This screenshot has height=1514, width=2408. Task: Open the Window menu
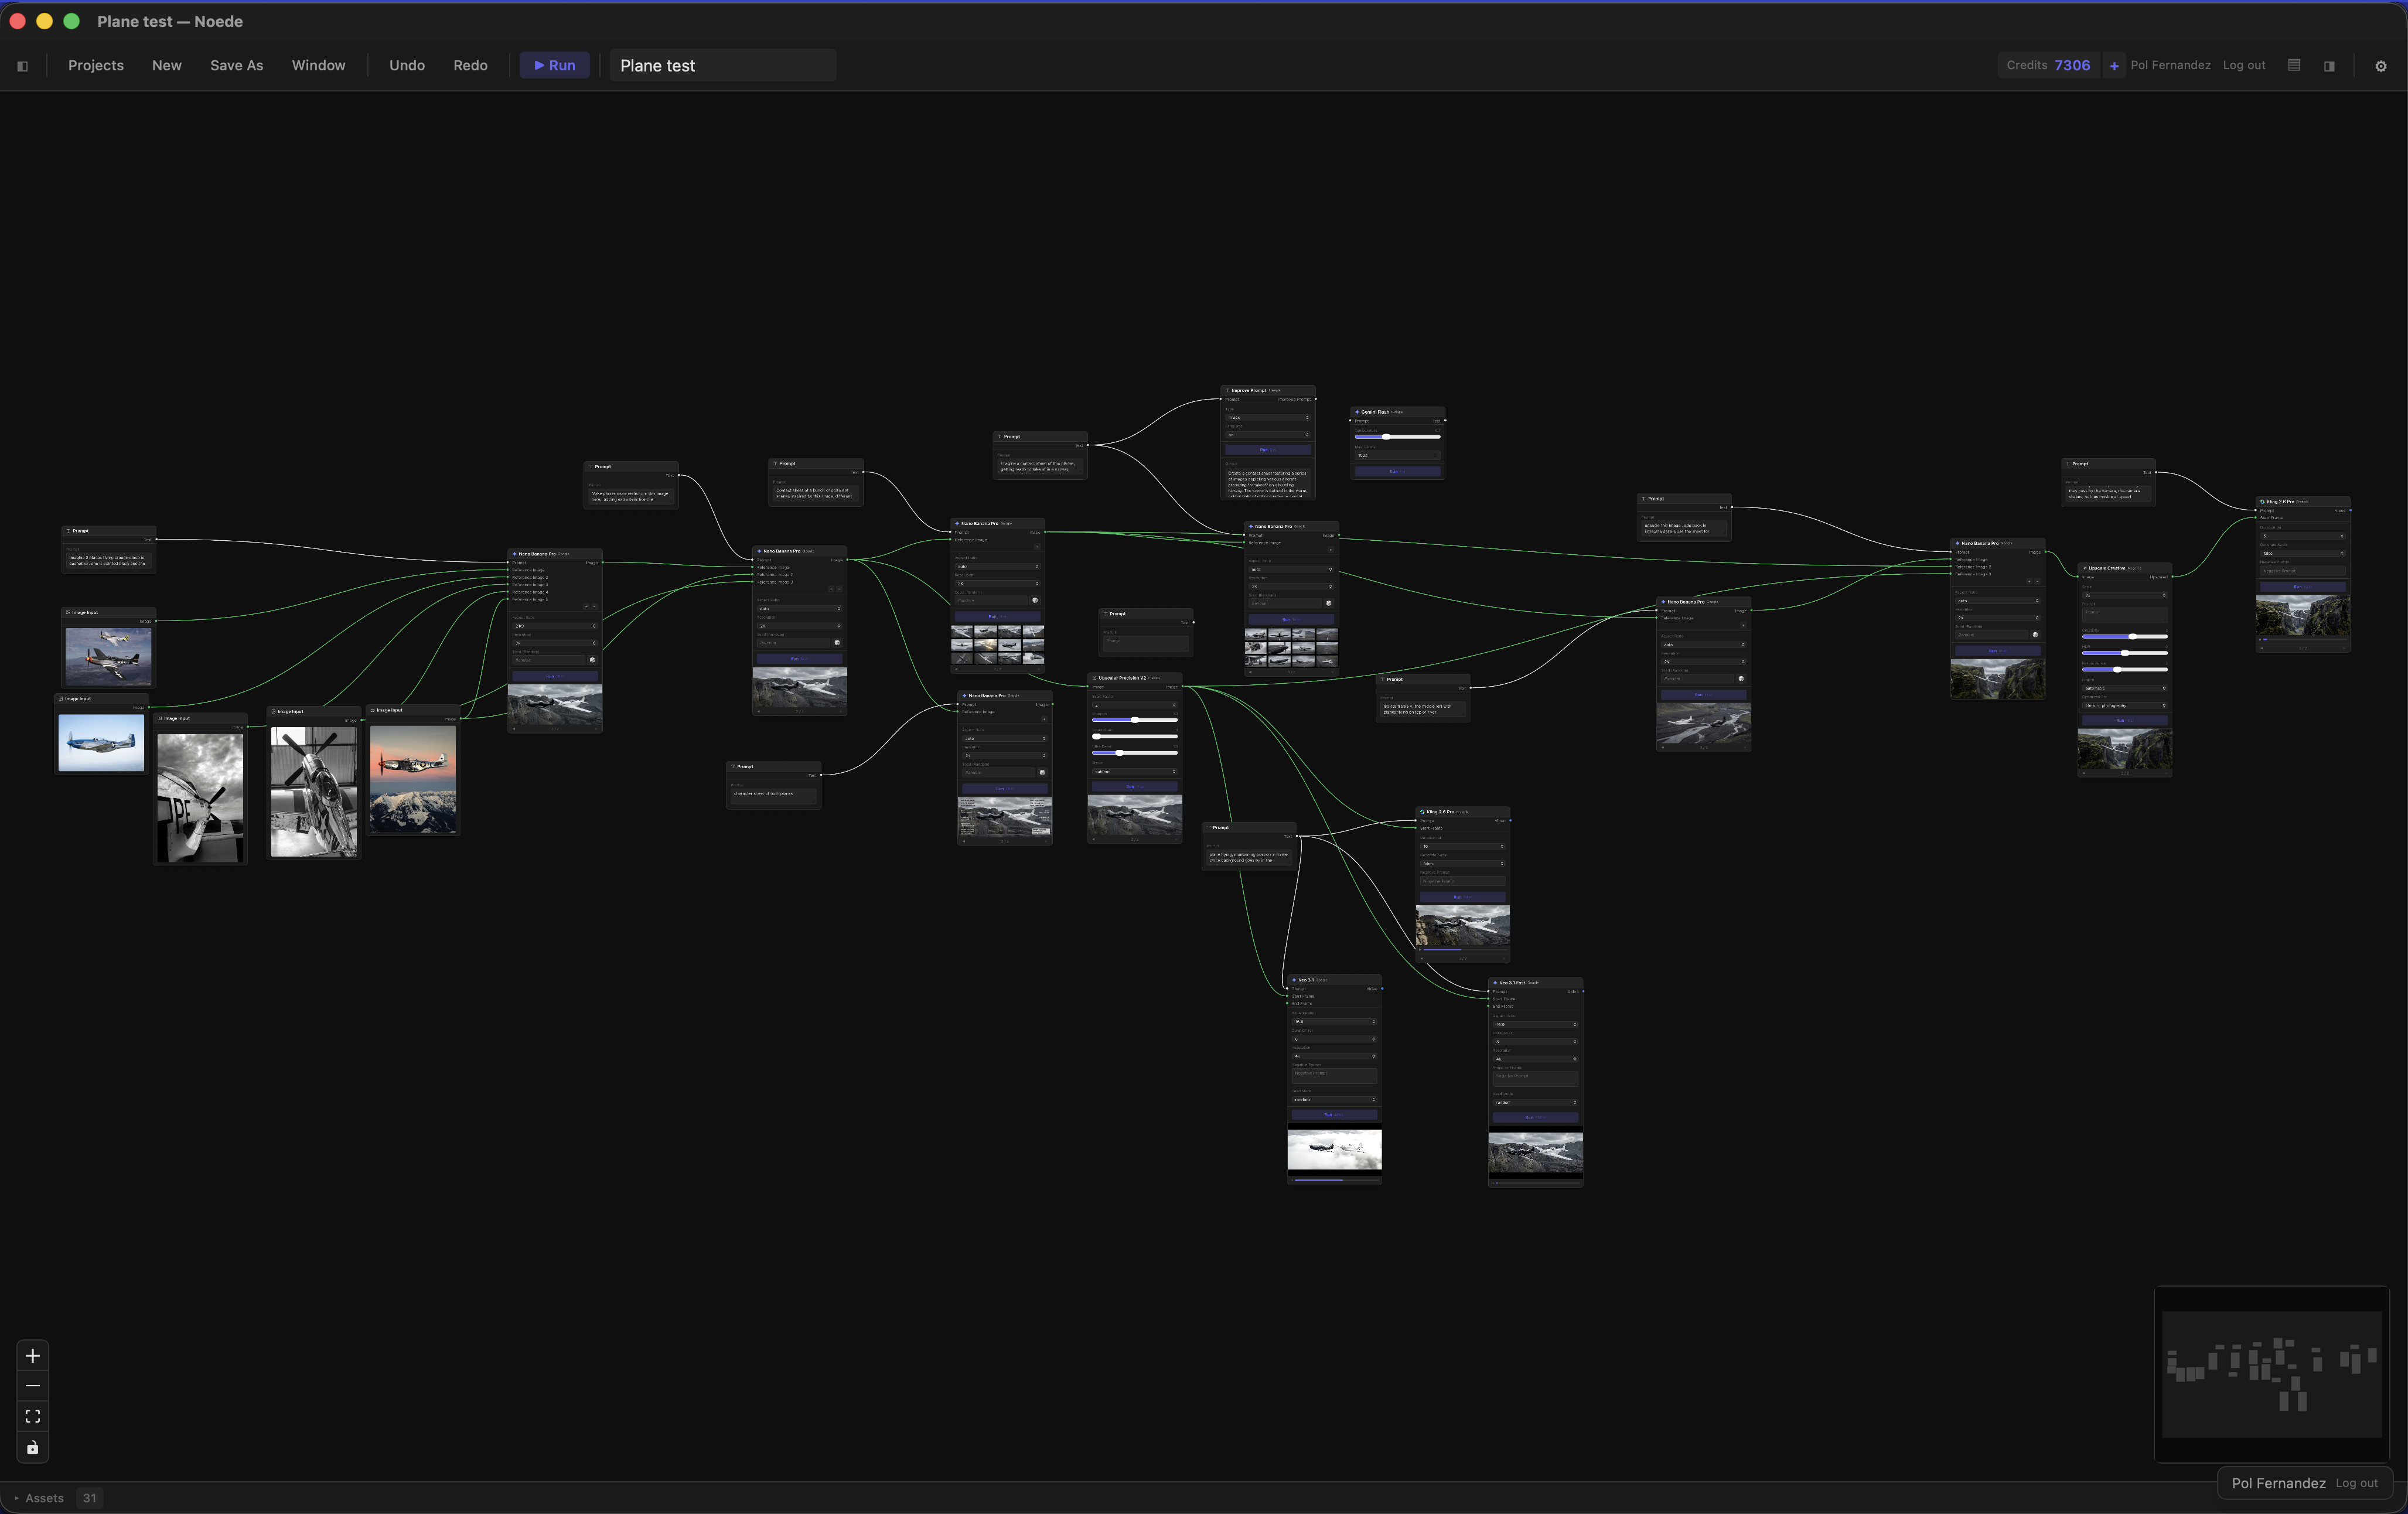(x=319, y=65)
